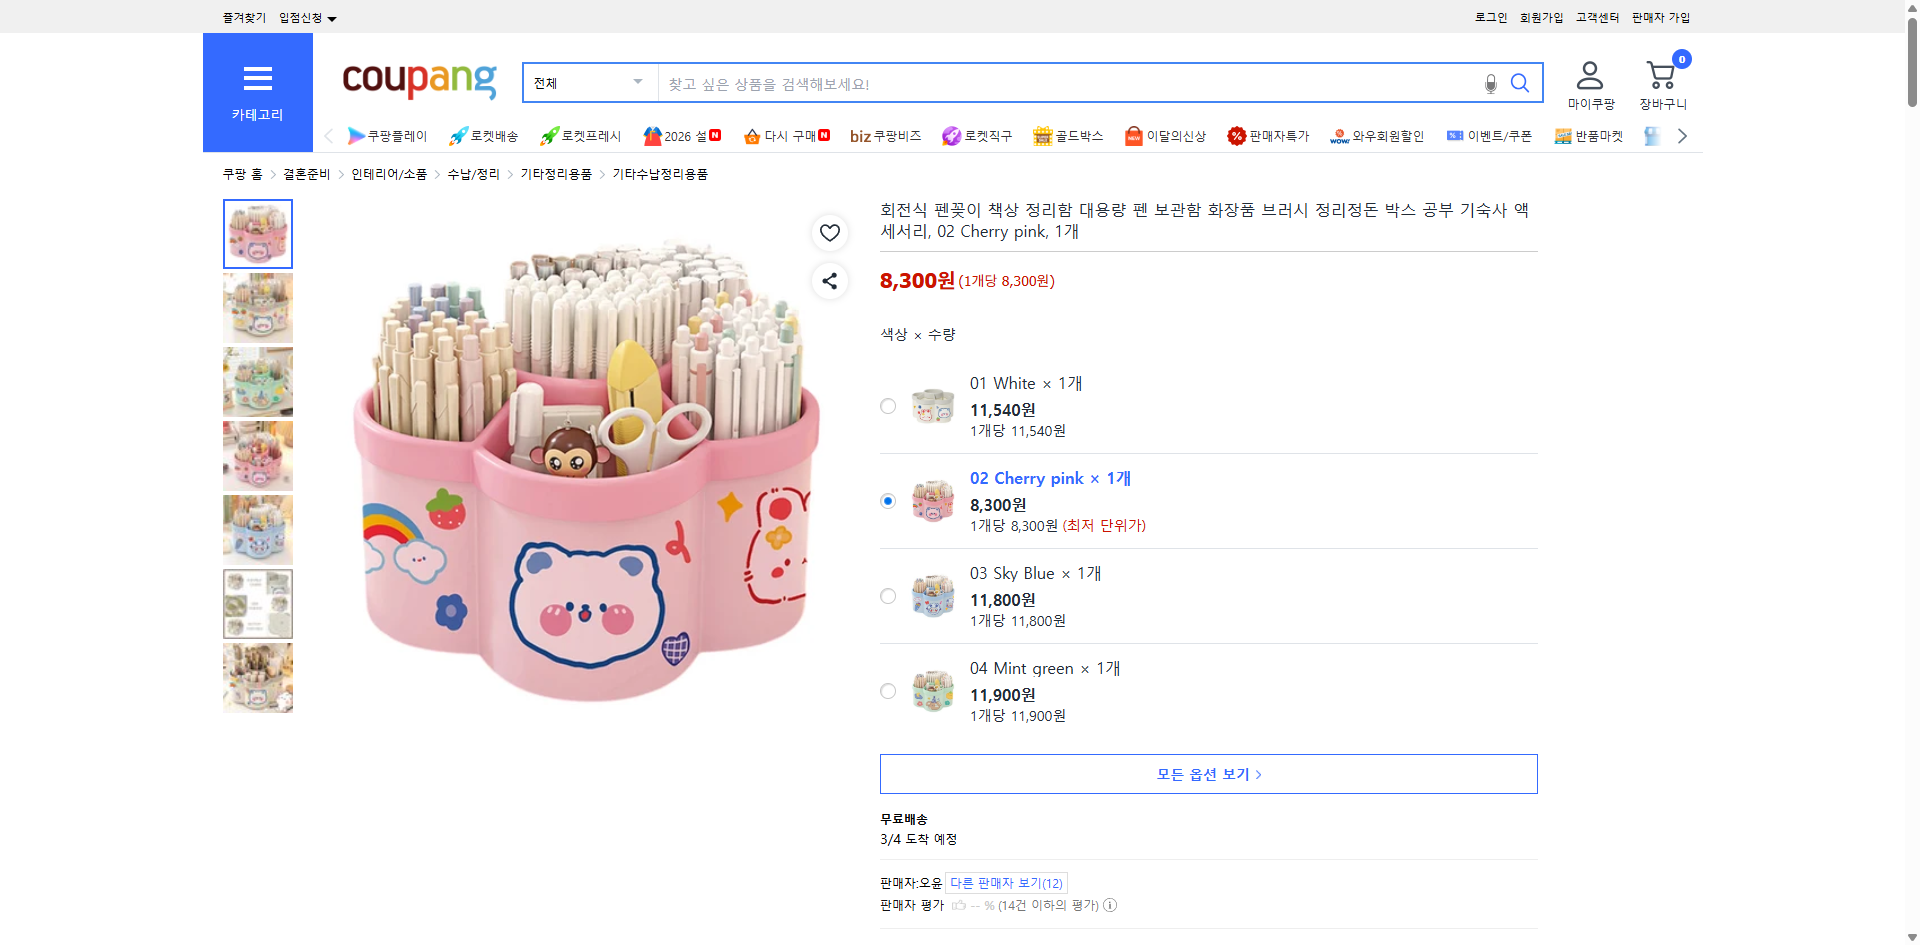Open the 카테고리 hamburger menu
The width and height of the screenshot is (1920, 945).
point(257,79)
